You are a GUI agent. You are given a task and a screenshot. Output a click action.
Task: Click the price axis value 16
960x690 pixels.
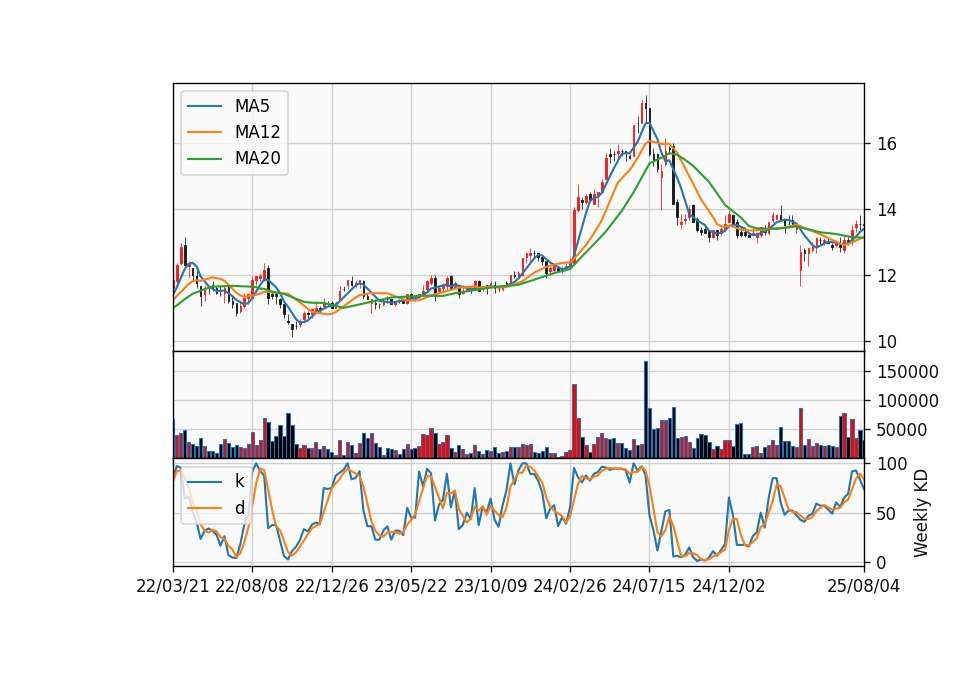point(887,144)
